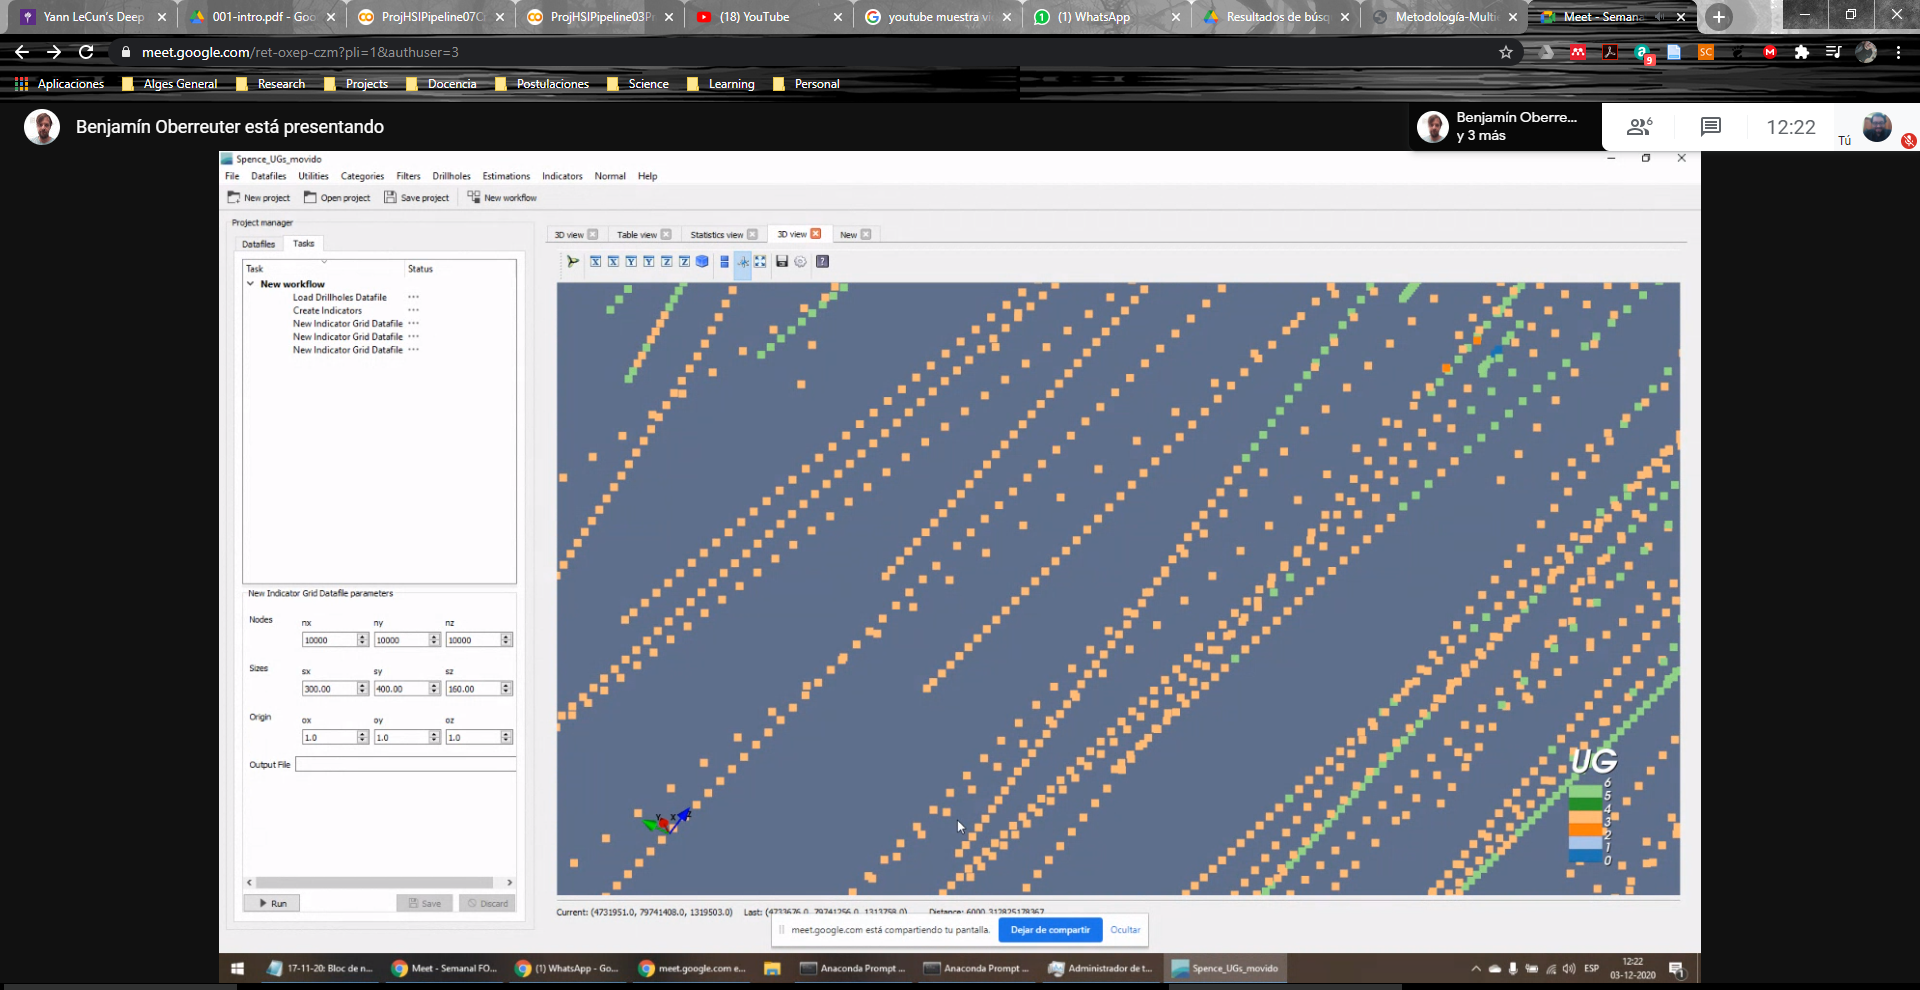
Task: Open the Research bookmarks folder
Action: pyautogui.click(x=271, y=84)
